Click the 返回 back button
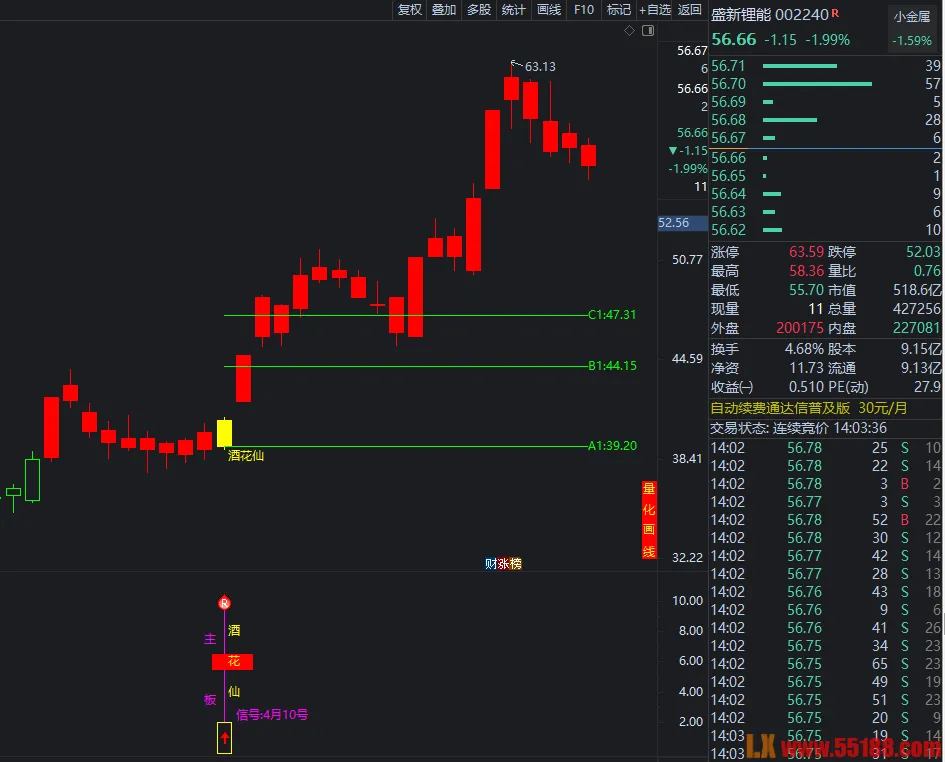The width and height of the screenshot is (945, 762). tap(689, 10)
